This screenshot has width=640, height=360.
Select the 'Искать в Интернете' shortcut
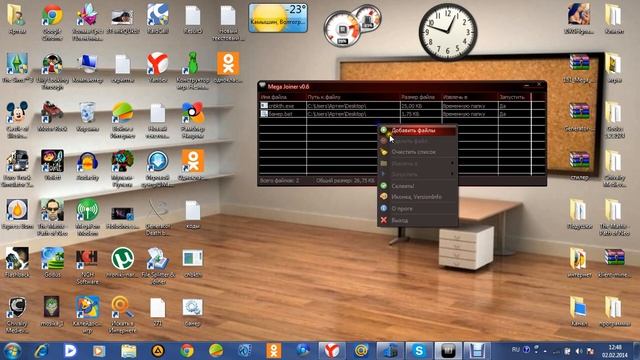point(122,314)
